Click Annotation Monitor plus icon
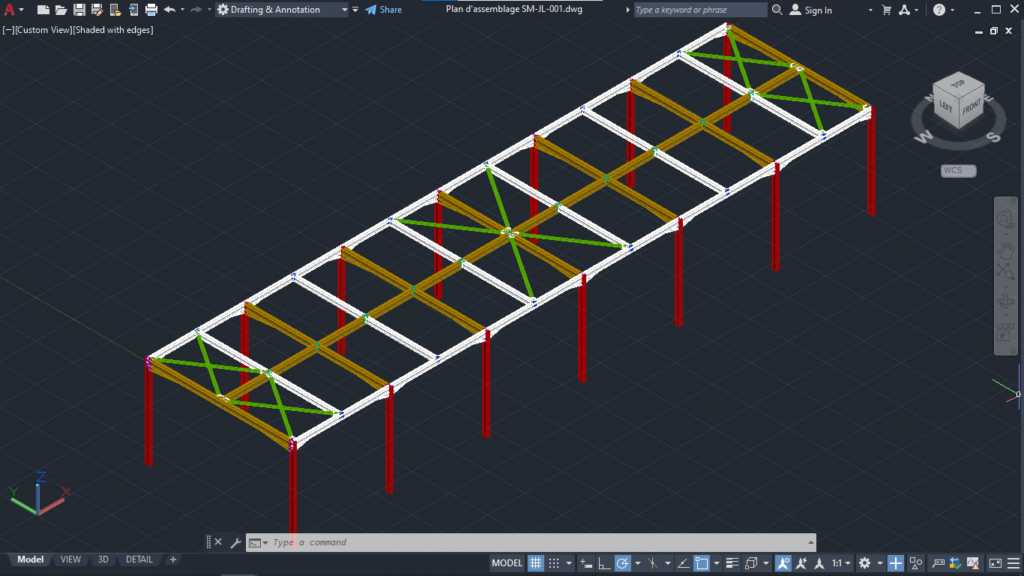The image size is (1024, 576). pos(895,563)
